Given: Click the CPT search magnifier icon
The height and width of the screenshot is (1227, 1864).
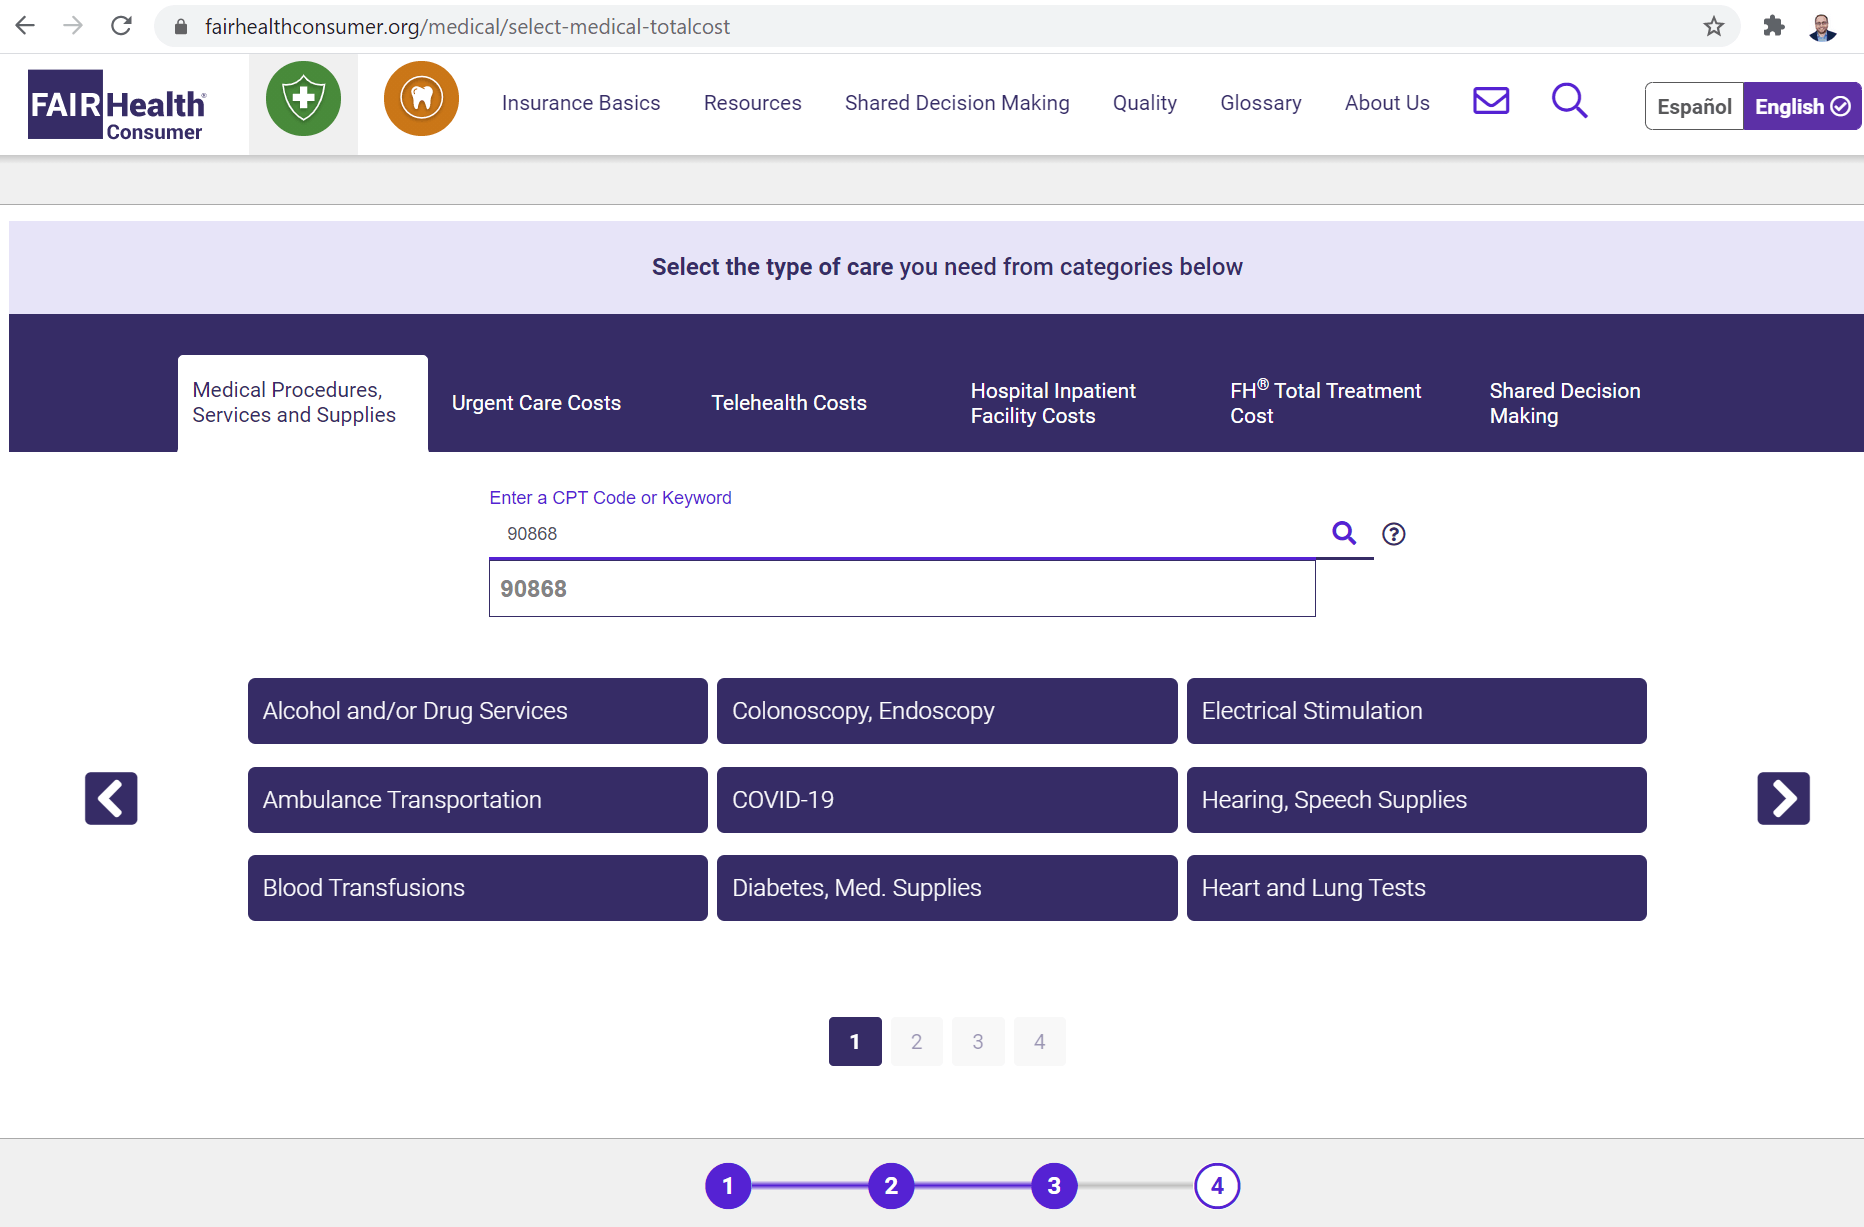Looking at the screenshot, I should point(1344,533).
